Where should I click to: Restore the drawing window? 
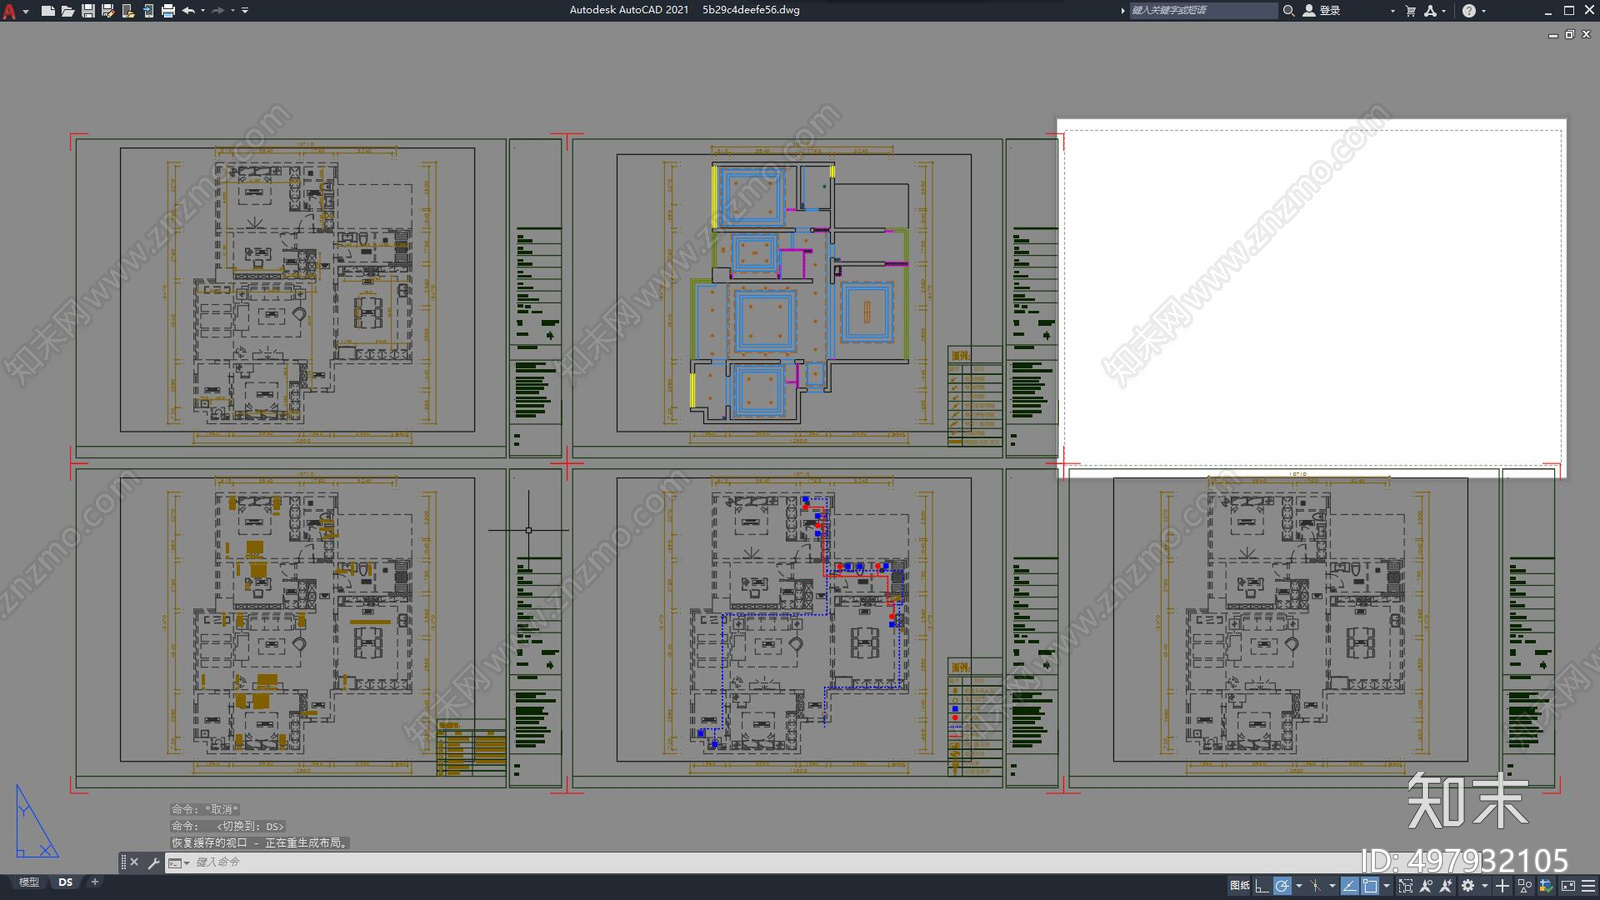pos(1569,35)
